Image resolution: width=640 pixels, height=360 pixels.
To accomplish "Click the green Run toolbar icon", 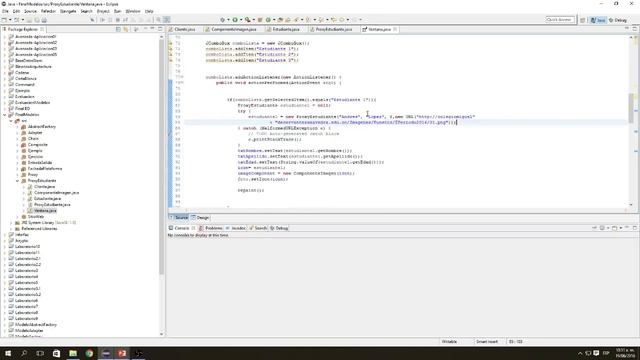I will coord(235,20).
